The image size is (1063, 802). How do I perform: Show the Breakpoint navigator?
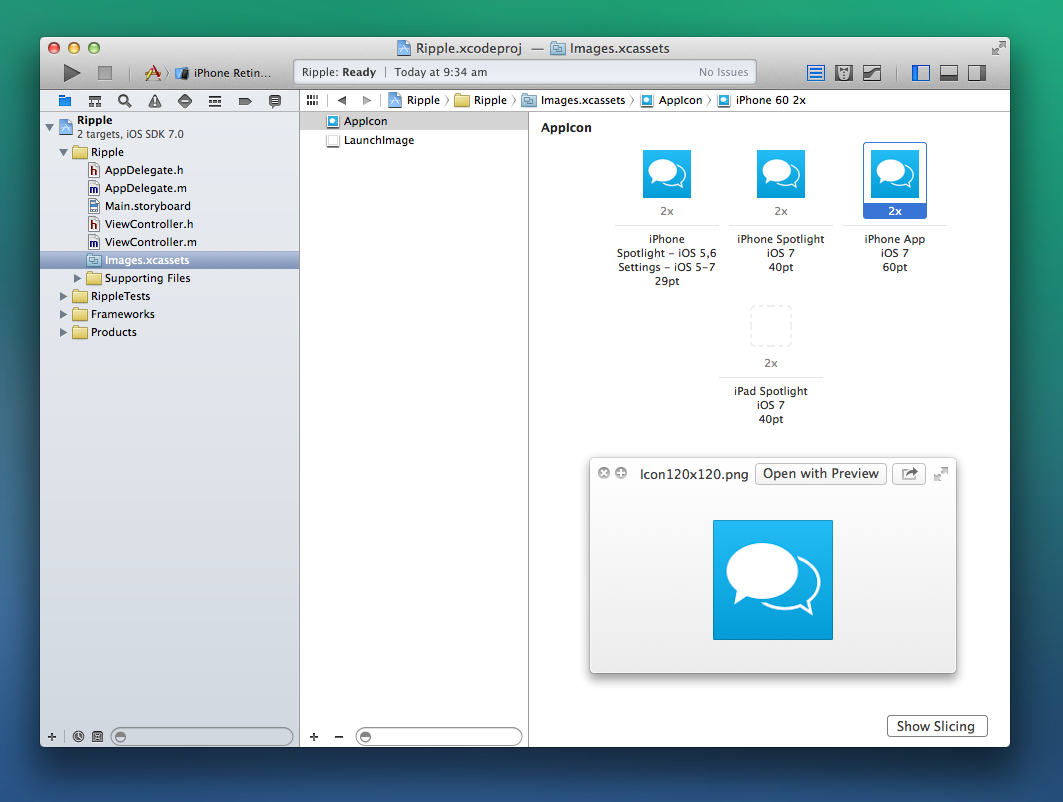point(245,101)
